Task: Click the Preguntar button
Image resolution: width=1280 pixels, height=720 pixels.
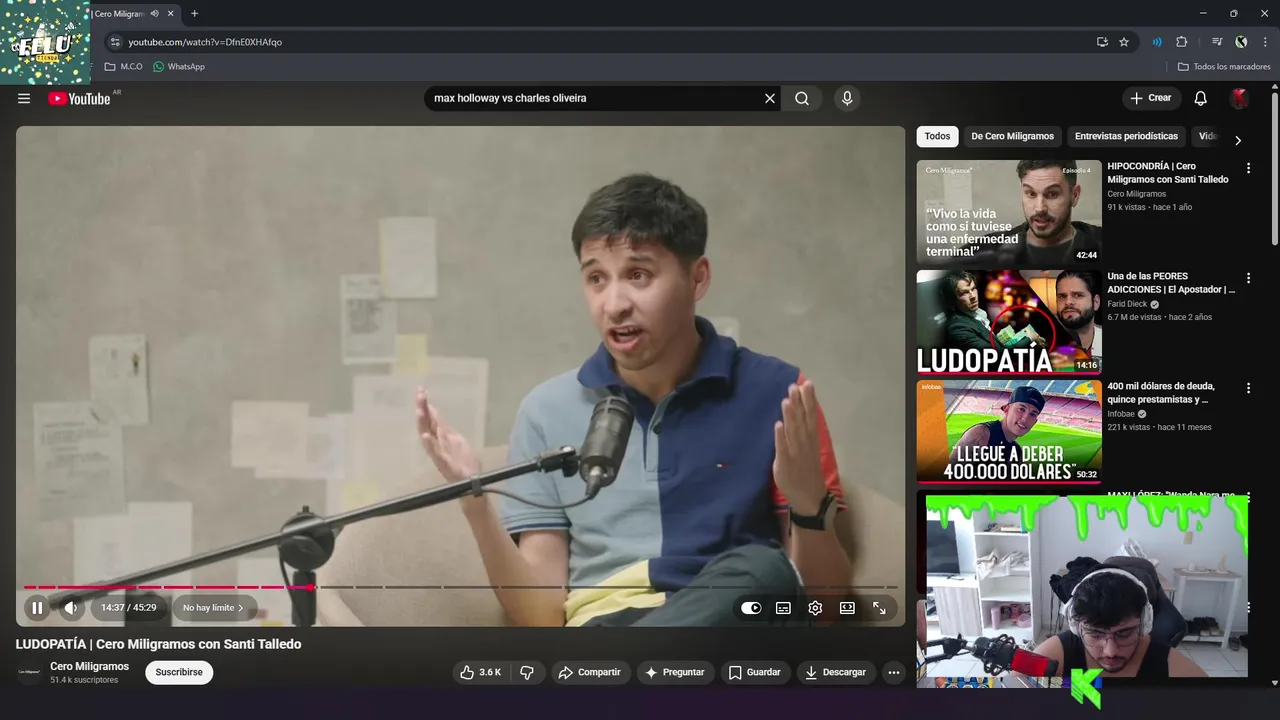Action: (675, 672)
